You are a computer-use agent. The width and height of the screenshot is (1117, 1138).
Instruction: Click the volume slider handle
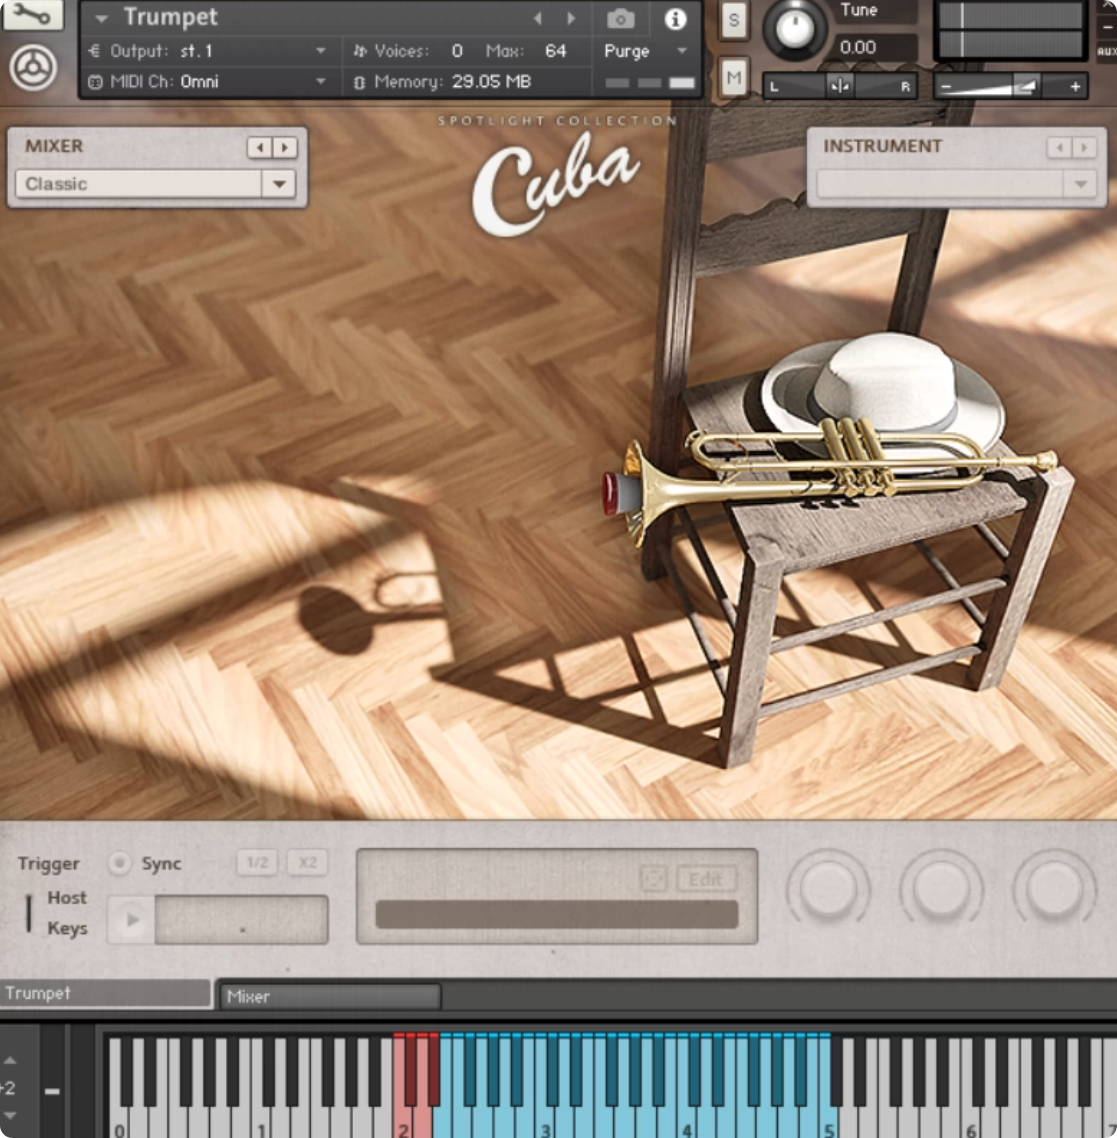click(x=1026, y=87)
